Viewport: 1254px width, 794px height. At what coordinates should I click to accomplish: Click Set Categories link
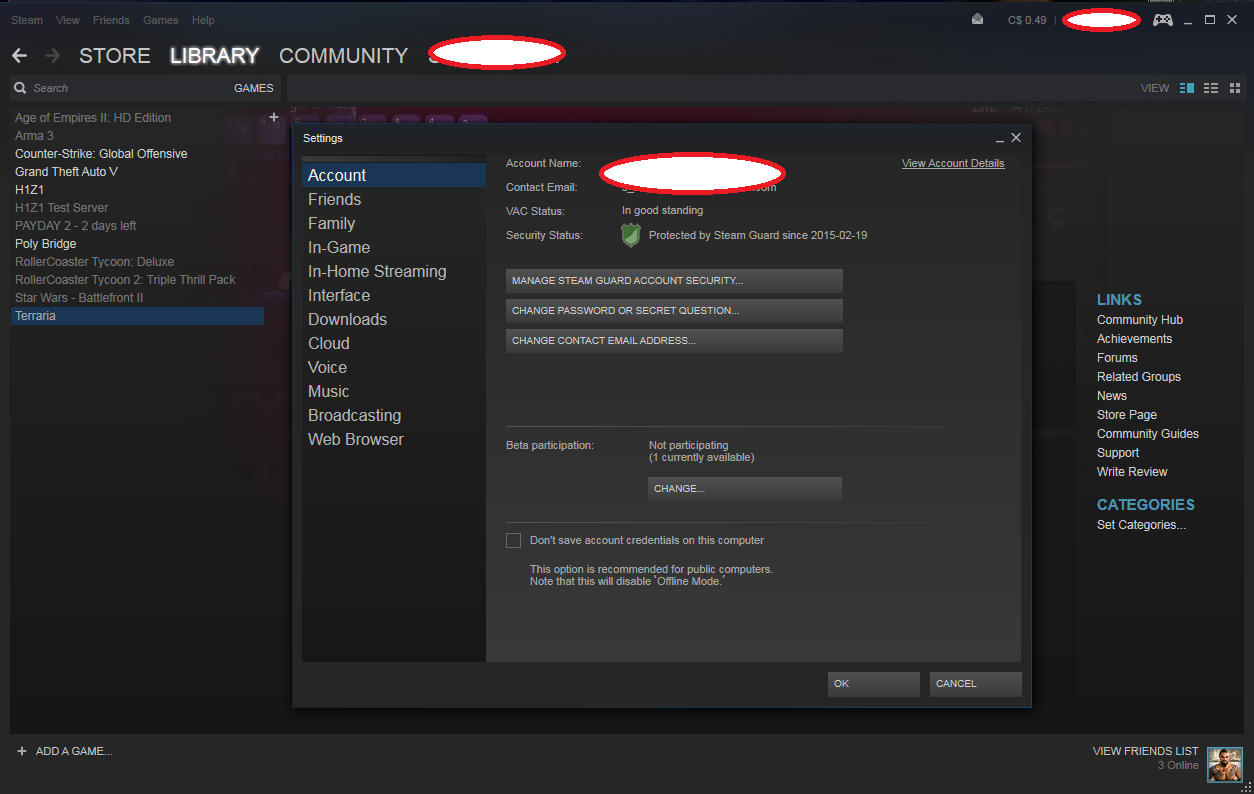[x=1141, y=525]
